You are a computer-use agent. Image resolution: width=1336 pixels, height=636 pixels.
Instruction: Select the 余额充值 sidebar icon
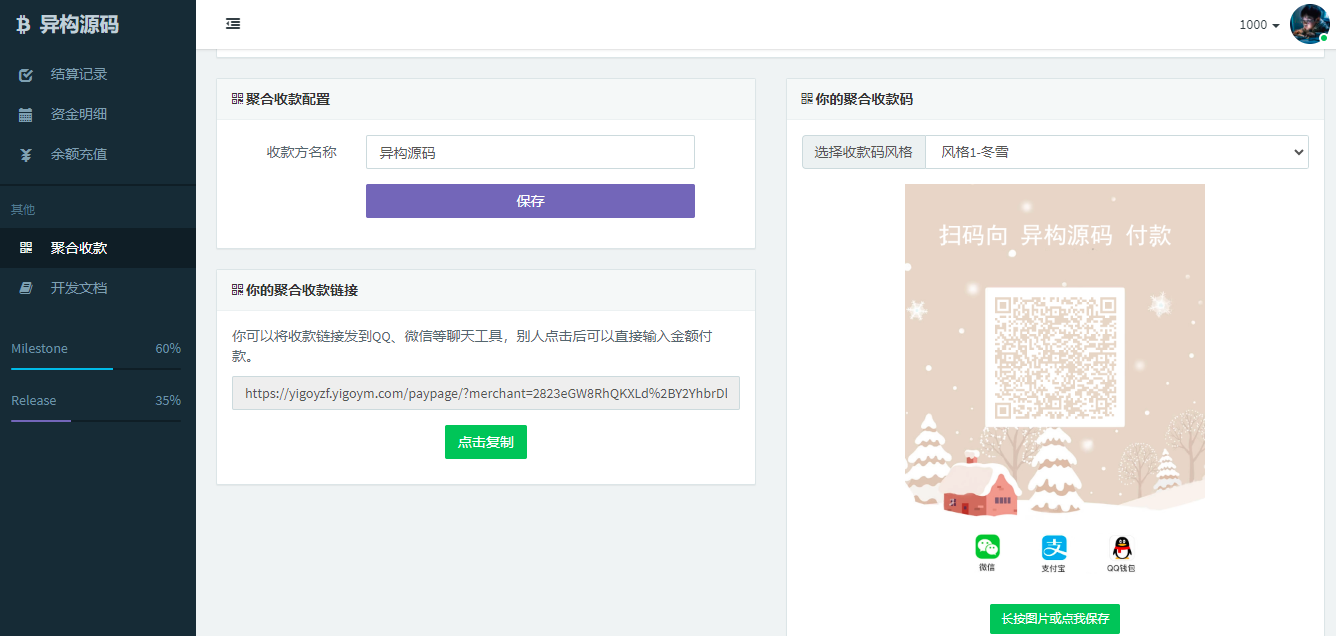[24, 155]
